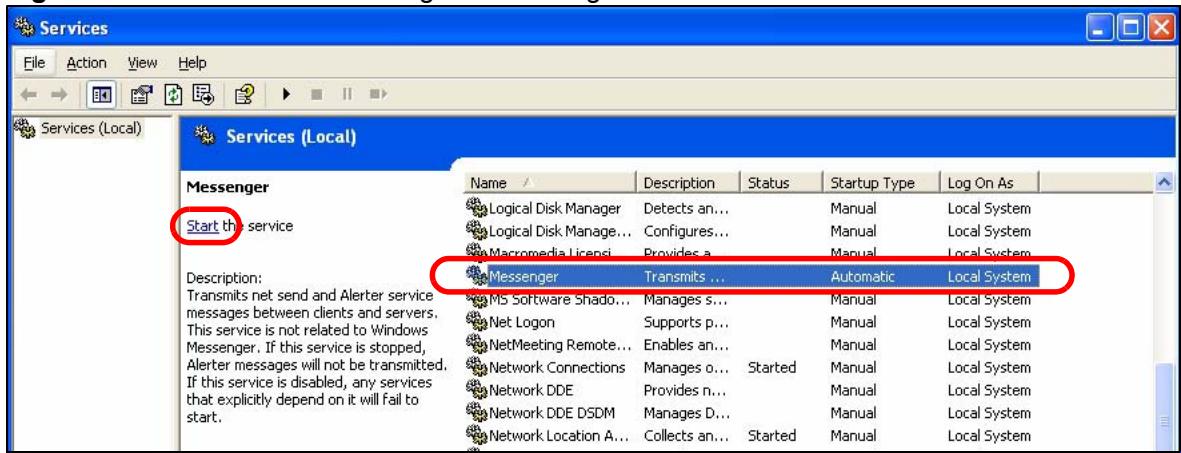The image size is (1181, 453).
Task: Sort by the Startup Type column header
Action: 880,183
